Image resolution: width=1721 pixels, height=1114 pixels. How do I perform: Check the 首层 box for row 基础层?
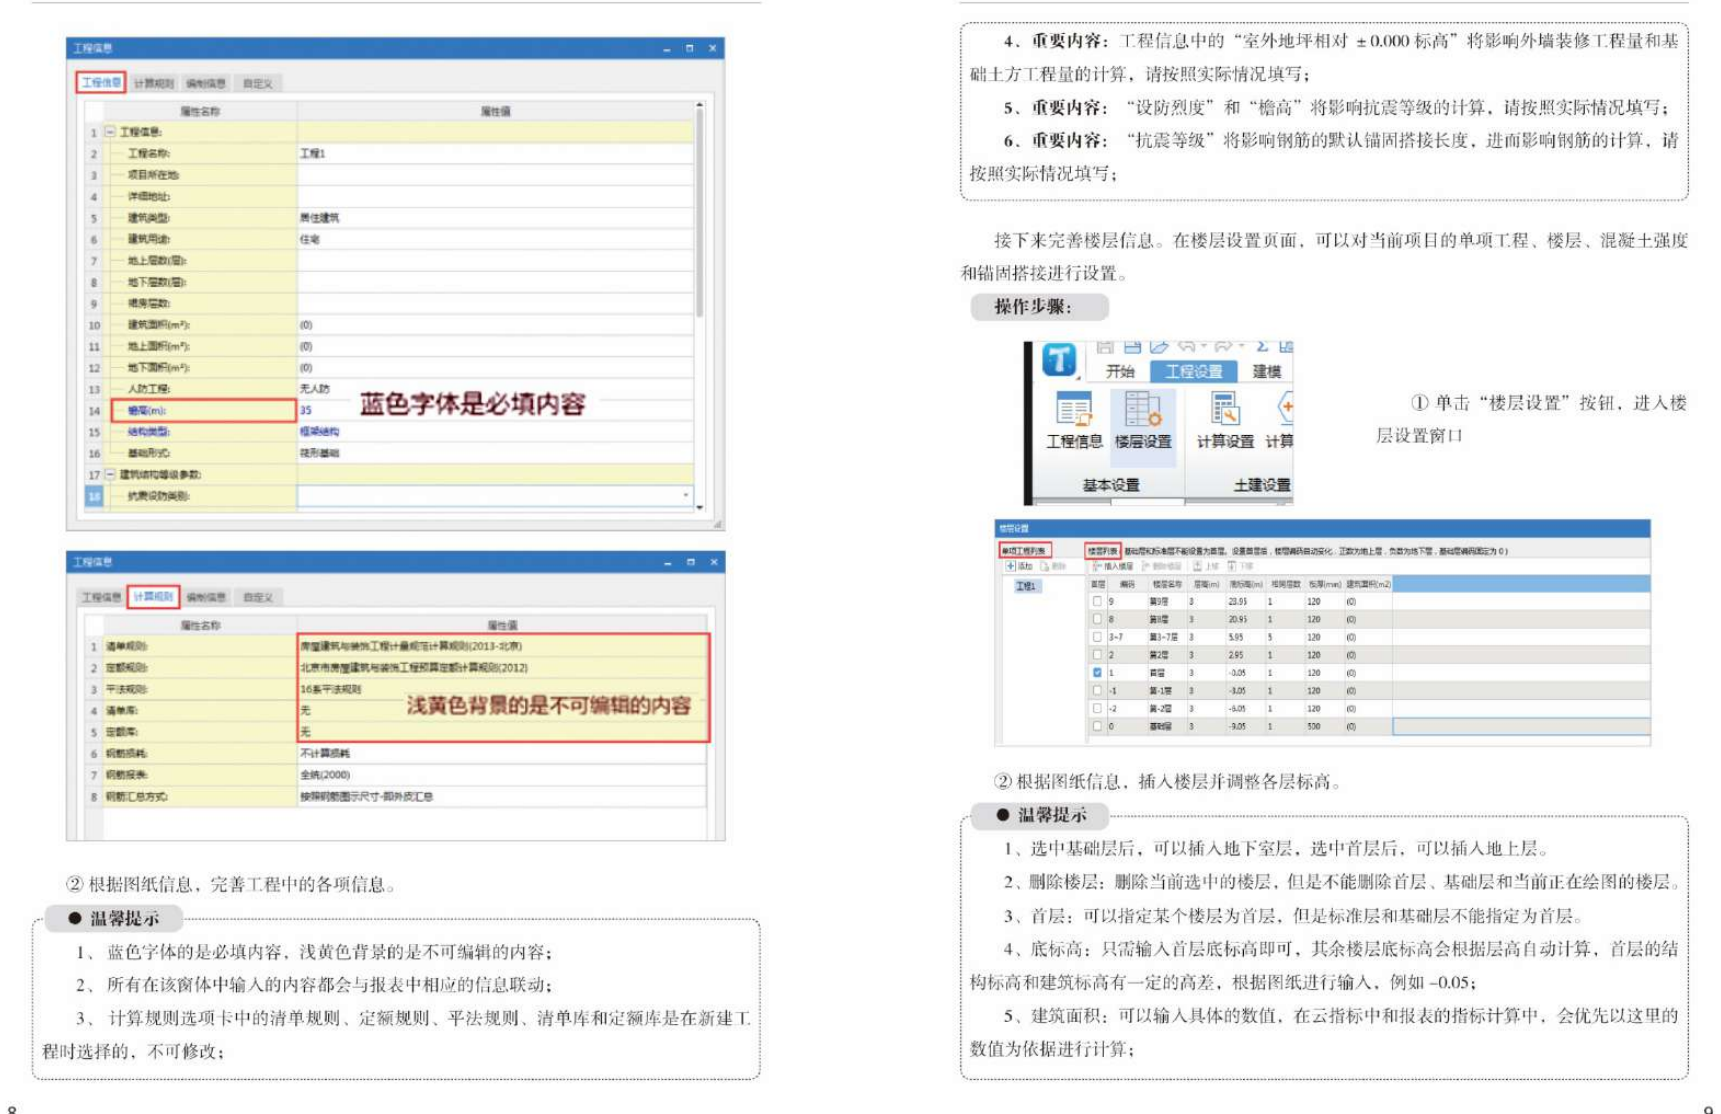tap(1097, 726)
